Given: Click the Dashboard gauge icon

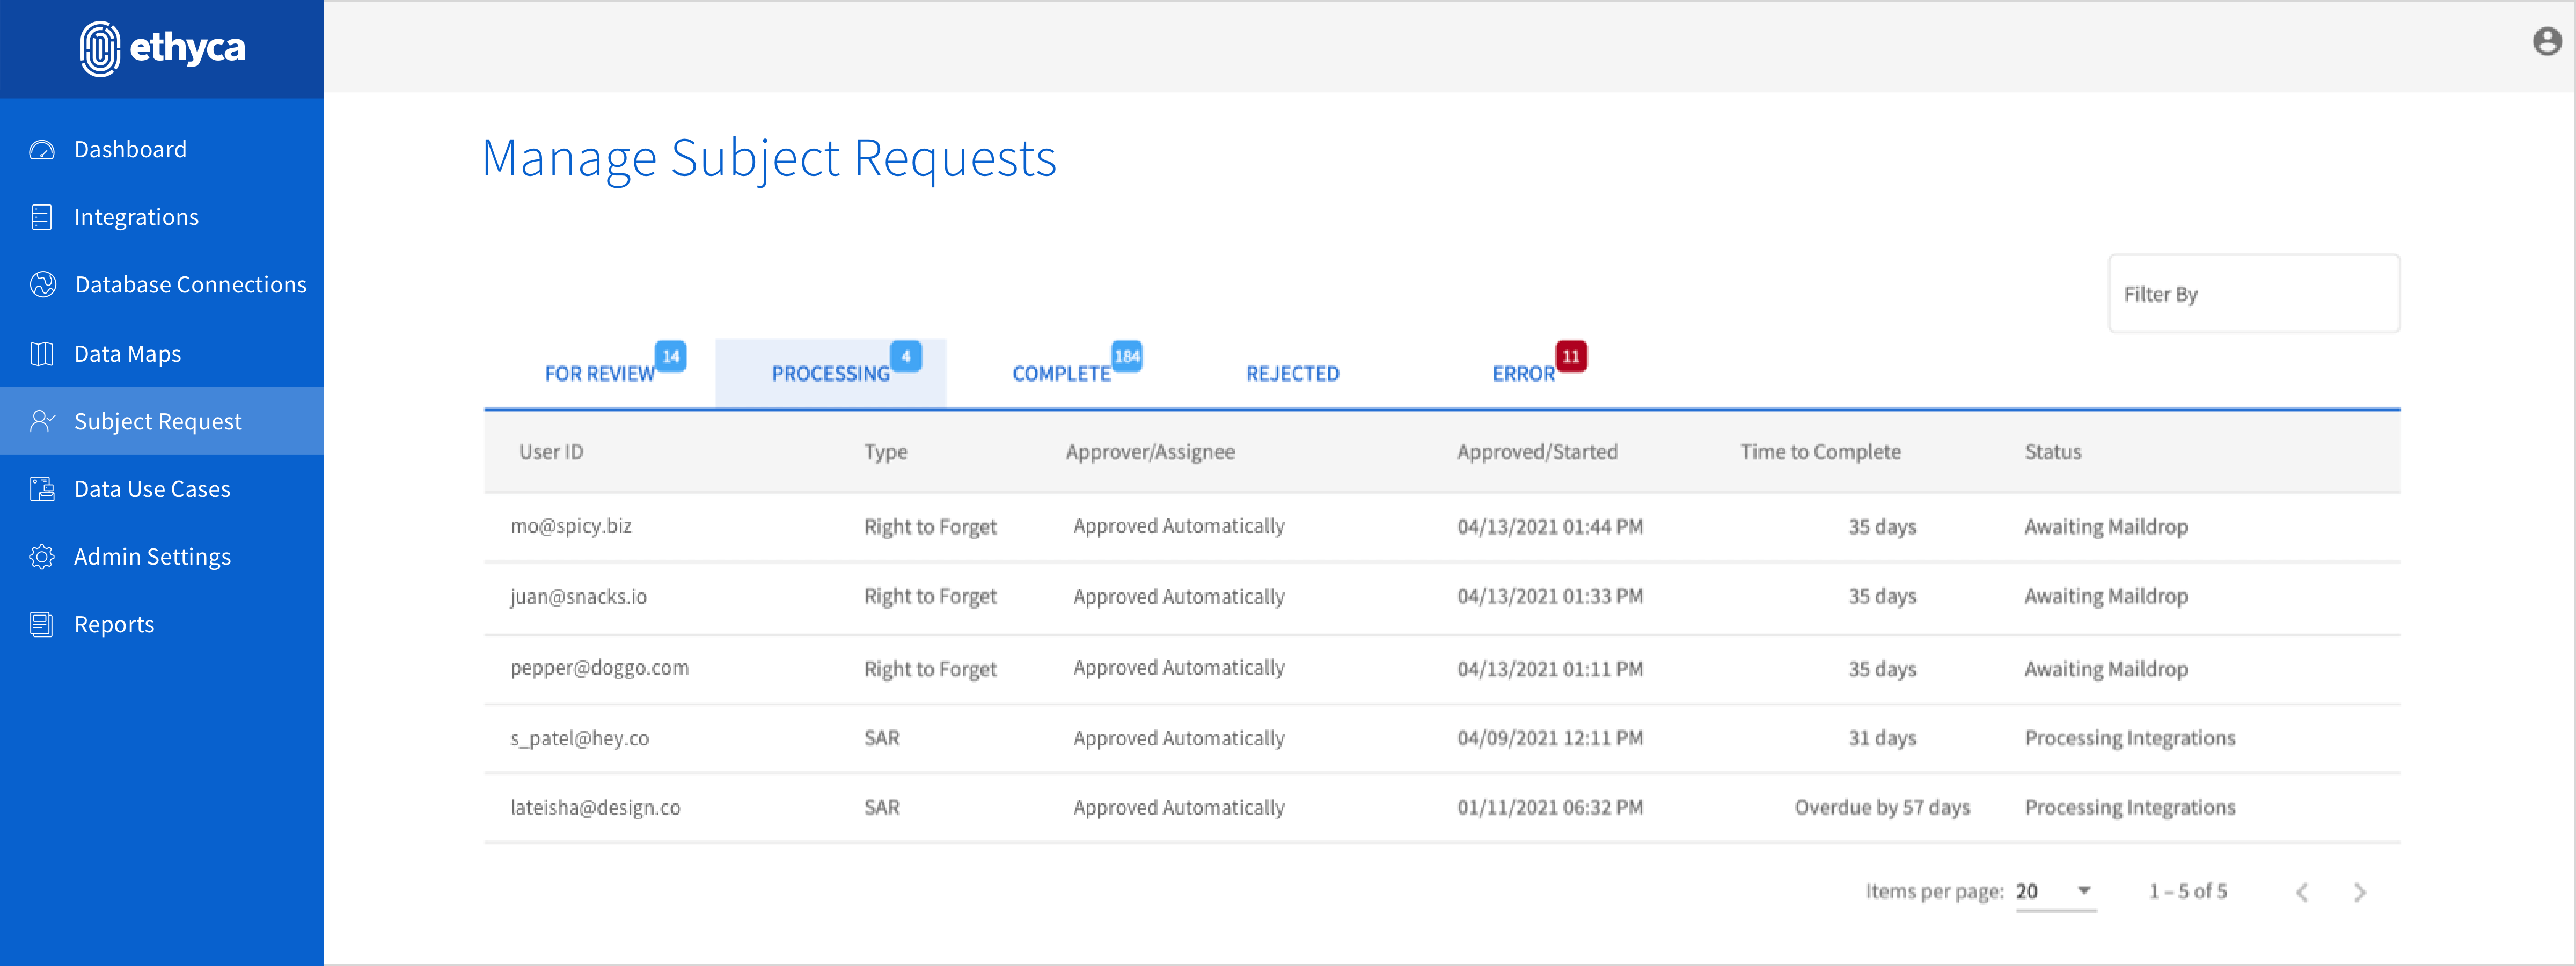Looking at the screenshot, I should [x=42, y=150].
